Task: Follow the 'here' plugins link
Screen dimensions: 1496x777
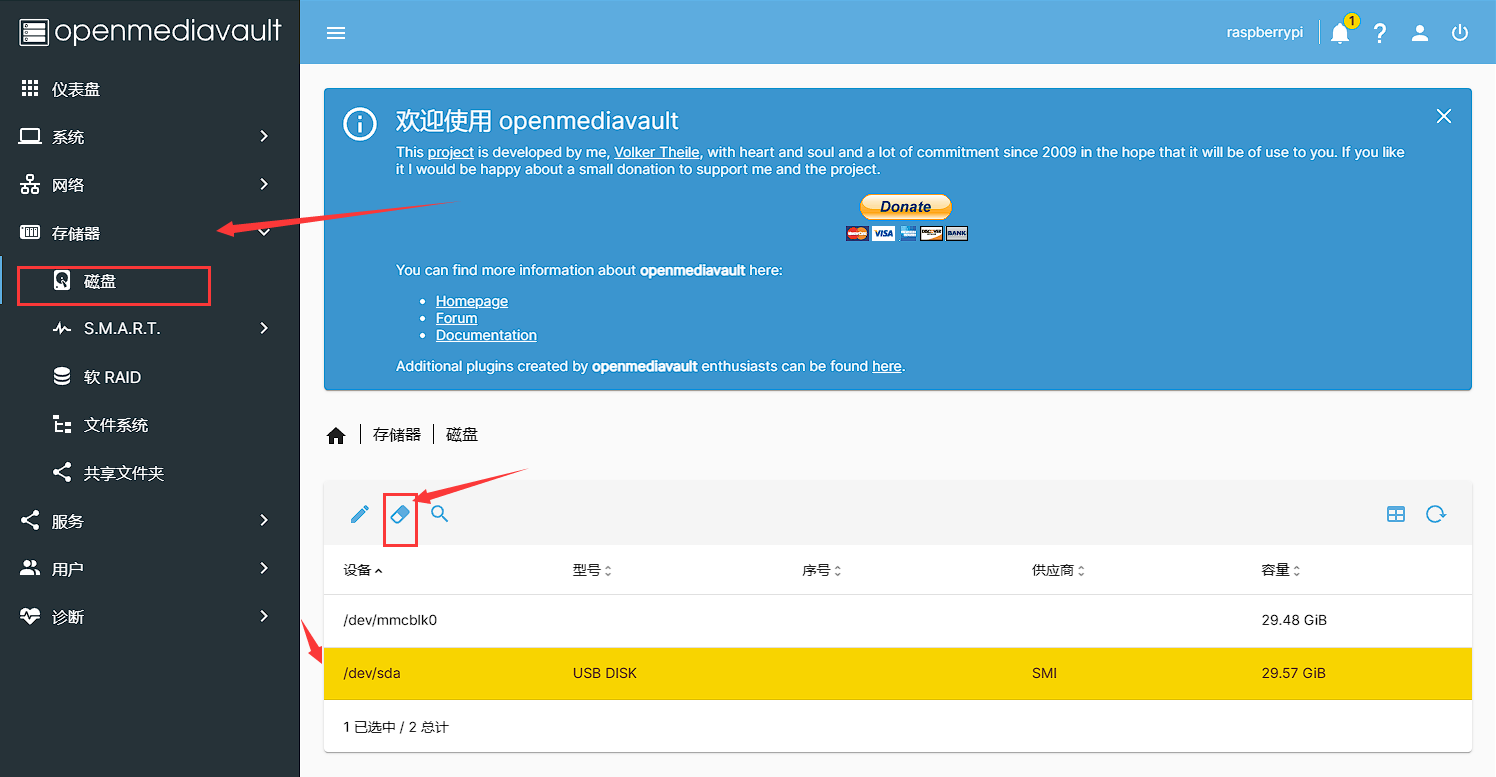Action: point(887,366)
